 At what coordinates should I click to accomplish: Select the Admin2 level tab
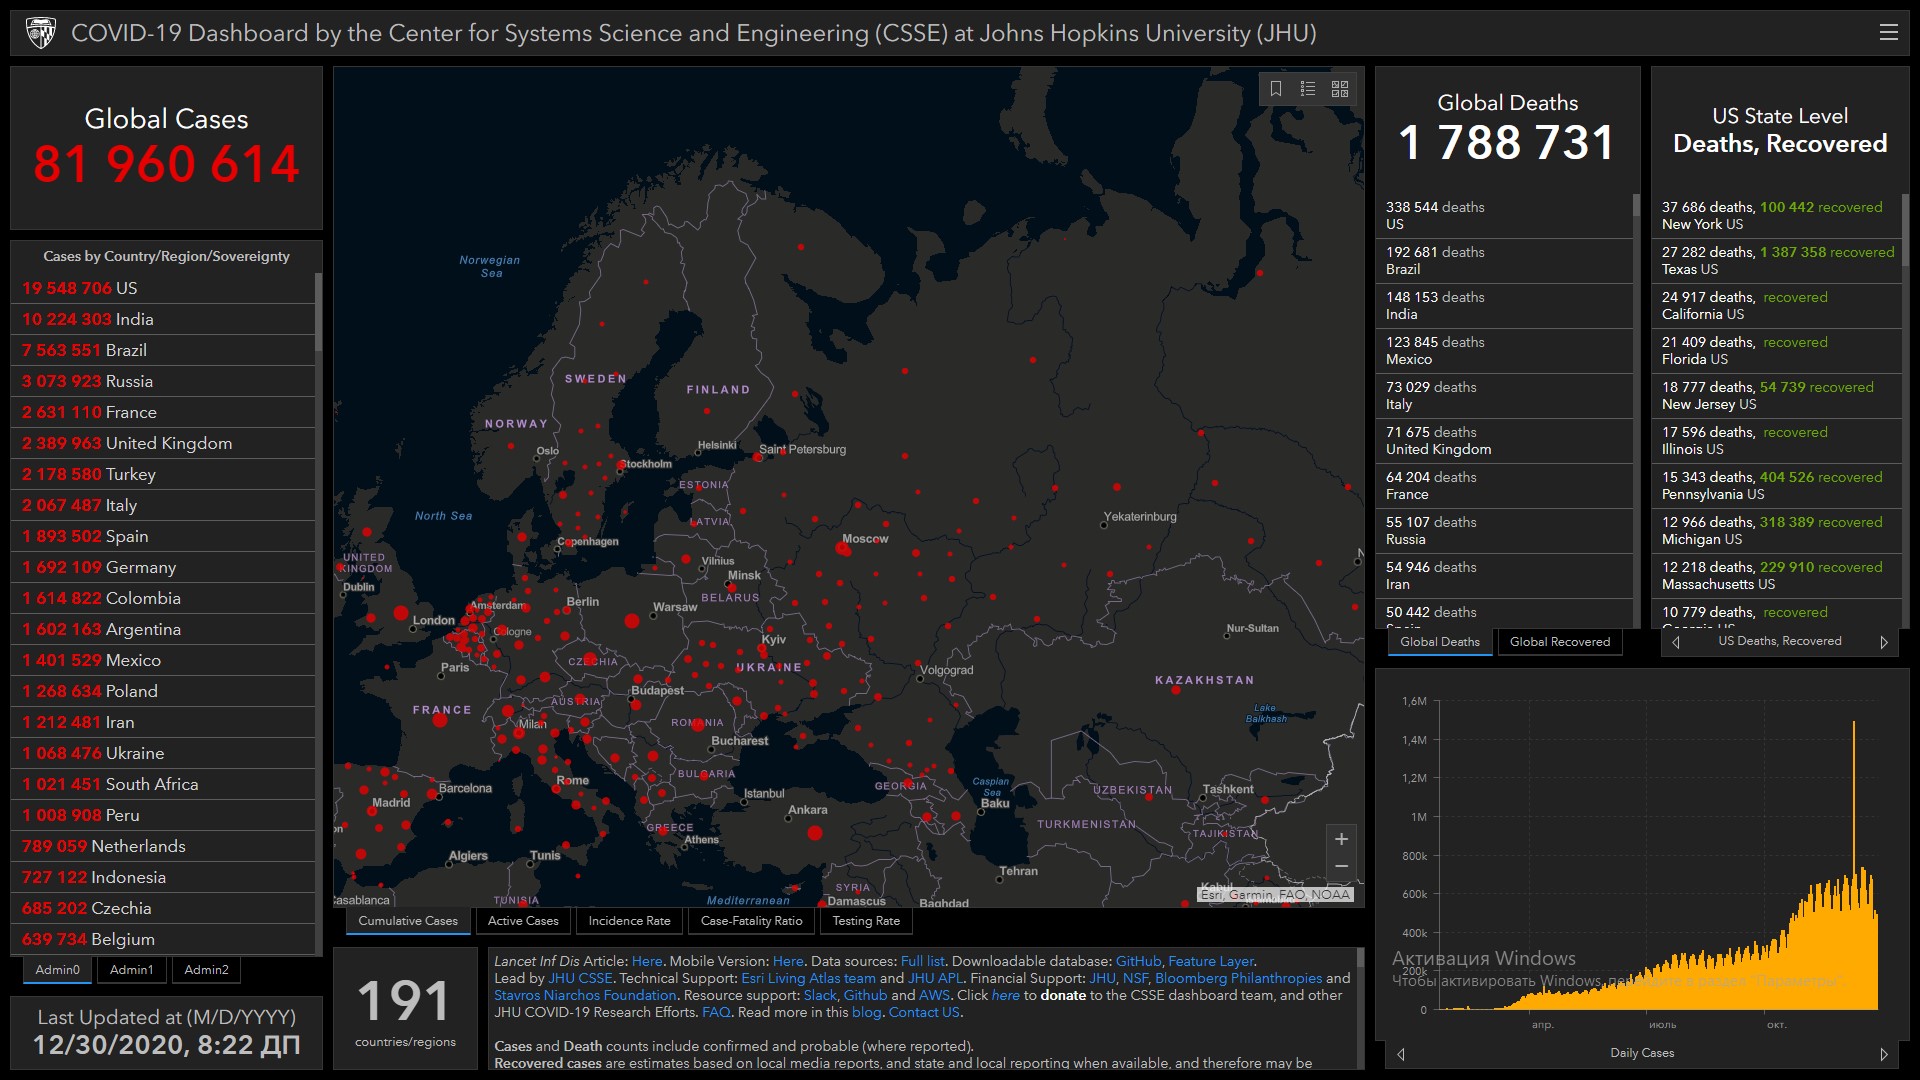point(206,970)
